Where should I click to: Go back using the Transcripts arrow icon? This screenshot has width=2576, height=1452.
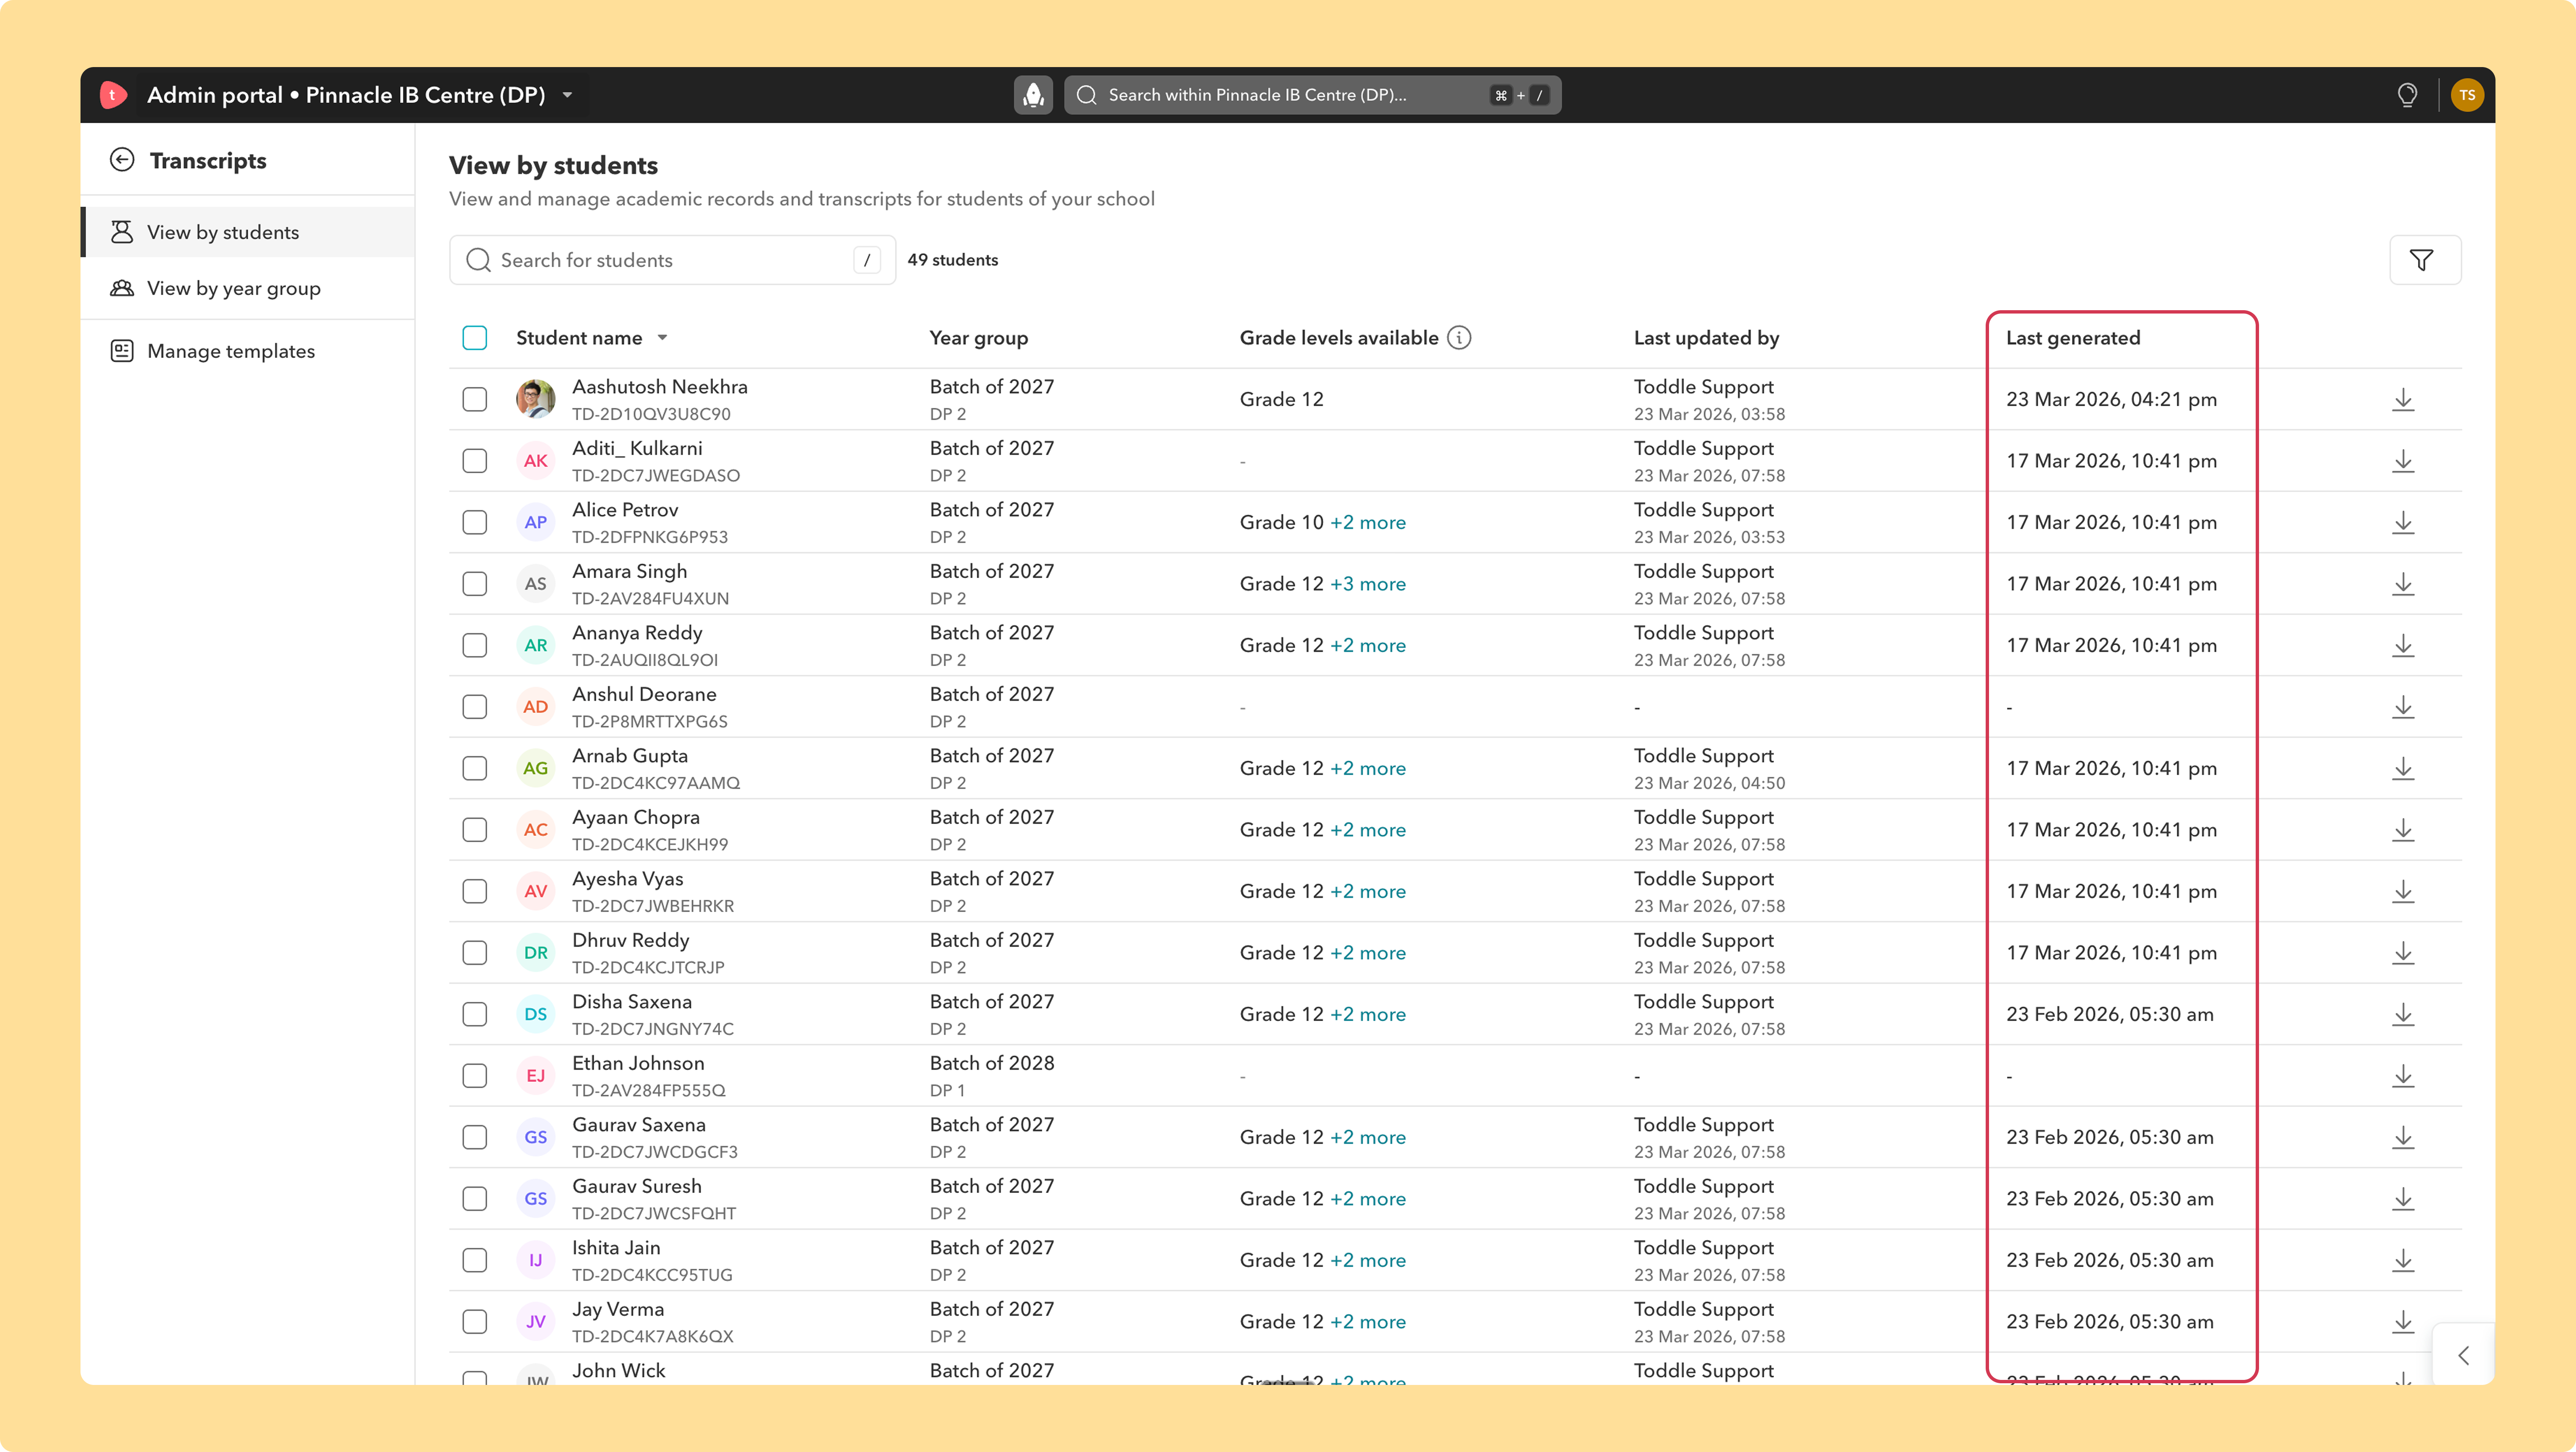coord(122,160)
